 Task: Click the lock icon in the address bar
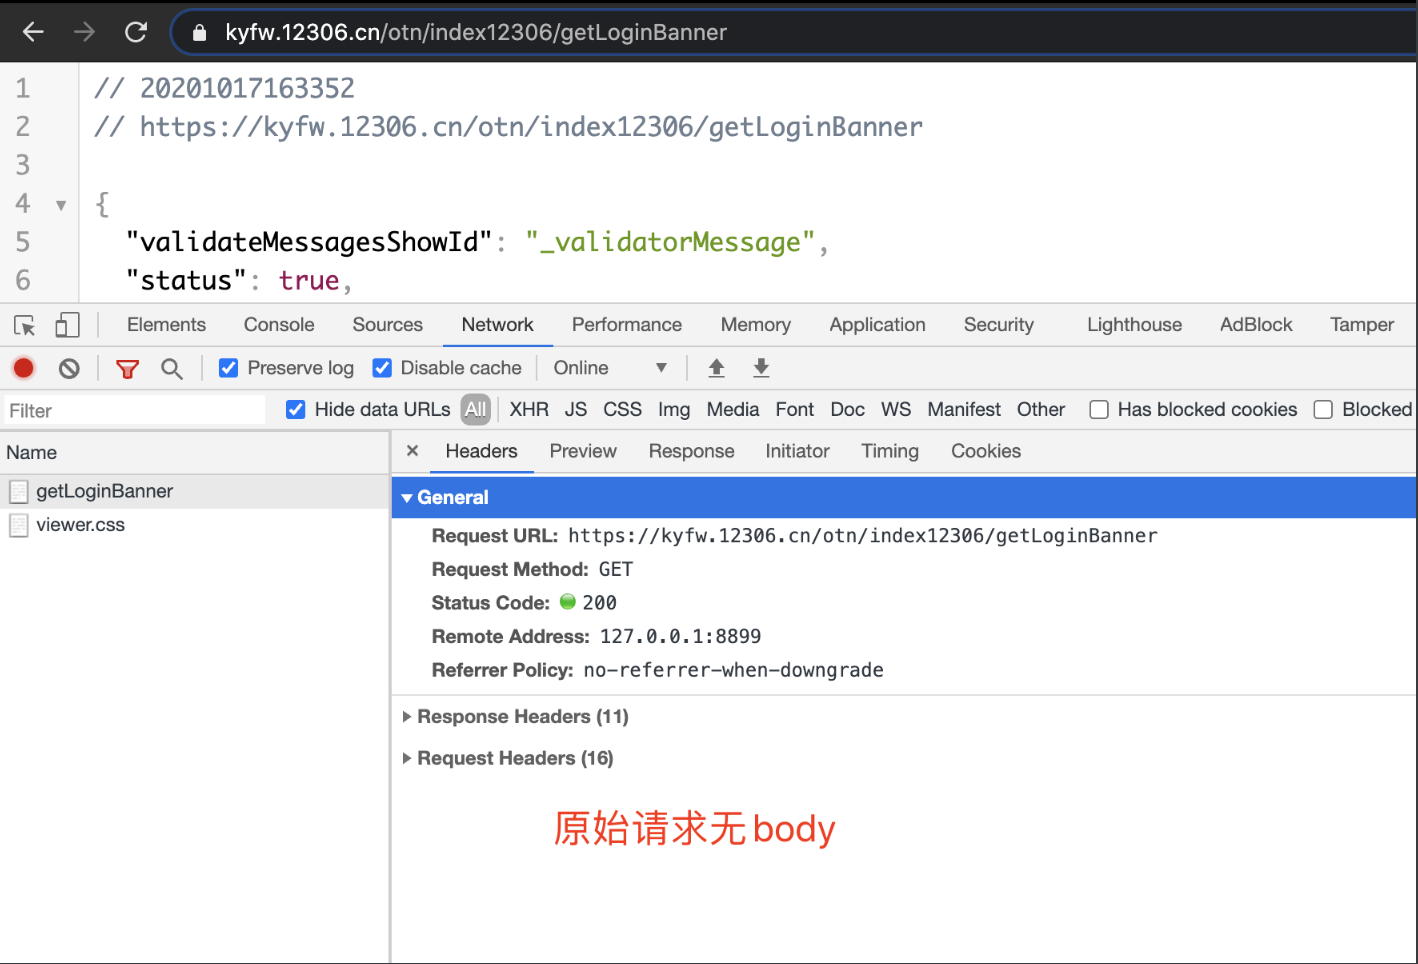pyautogui.click(x=199, y=33)
